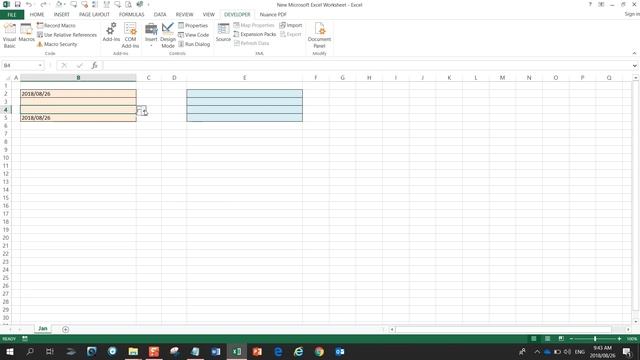Undo the last action
This screenshot has width=640, height=360.
click(29, 4)
